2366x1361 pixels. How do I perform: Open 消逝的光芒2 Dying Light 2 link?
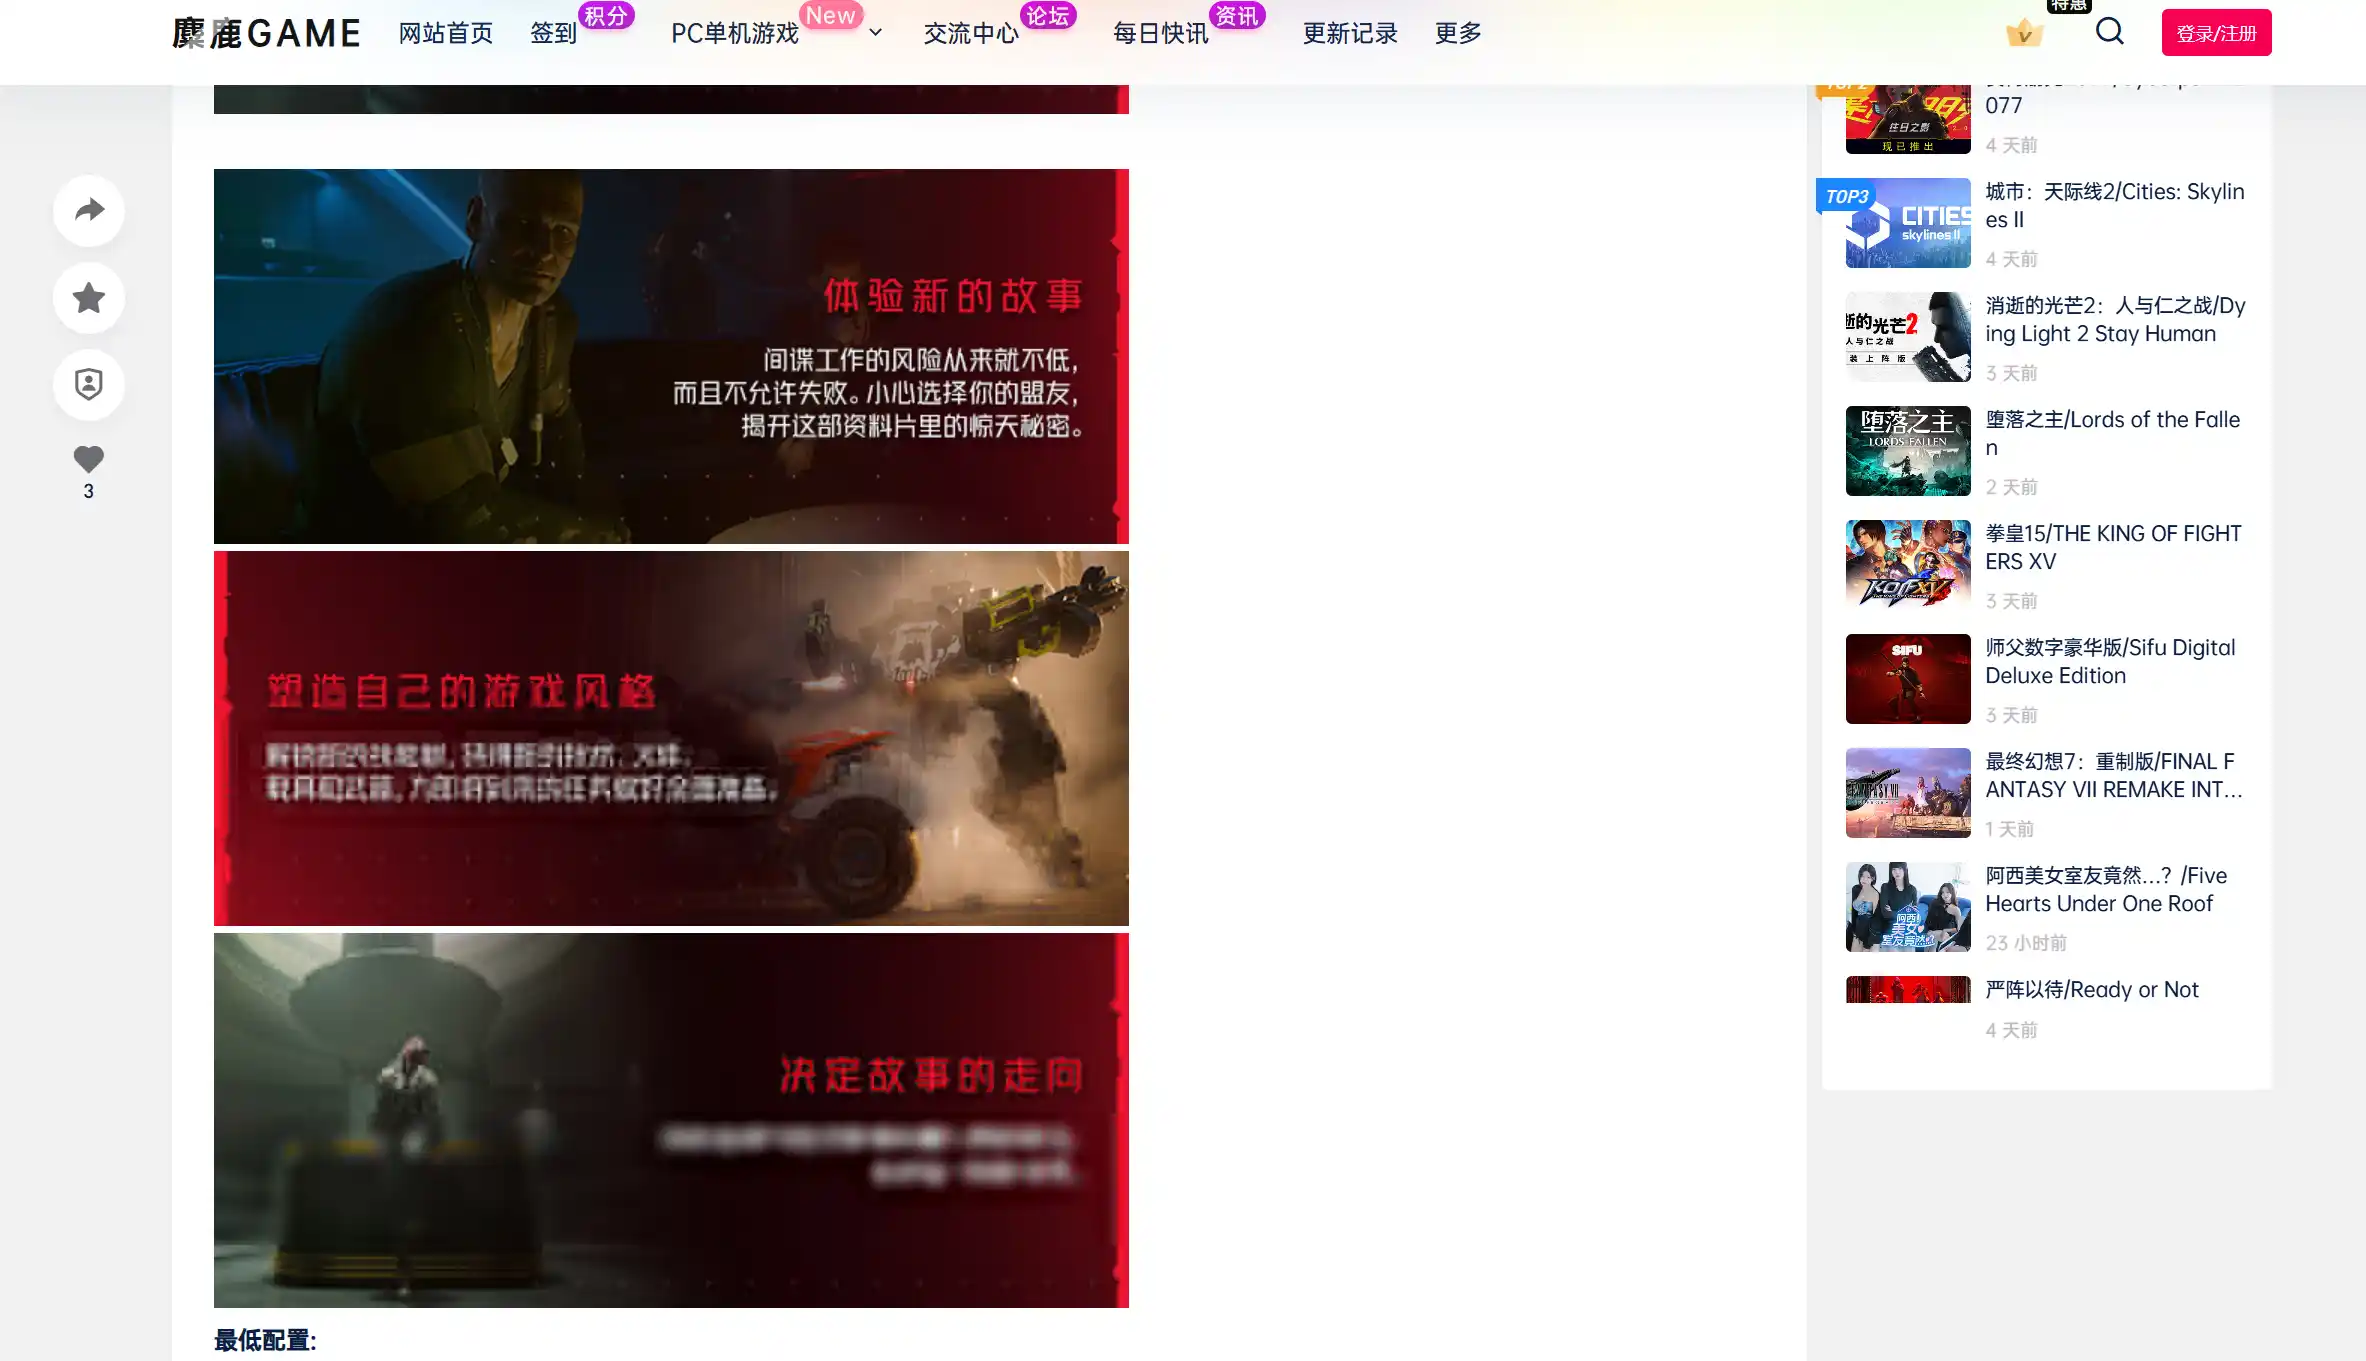click(x=2115, y=319)
